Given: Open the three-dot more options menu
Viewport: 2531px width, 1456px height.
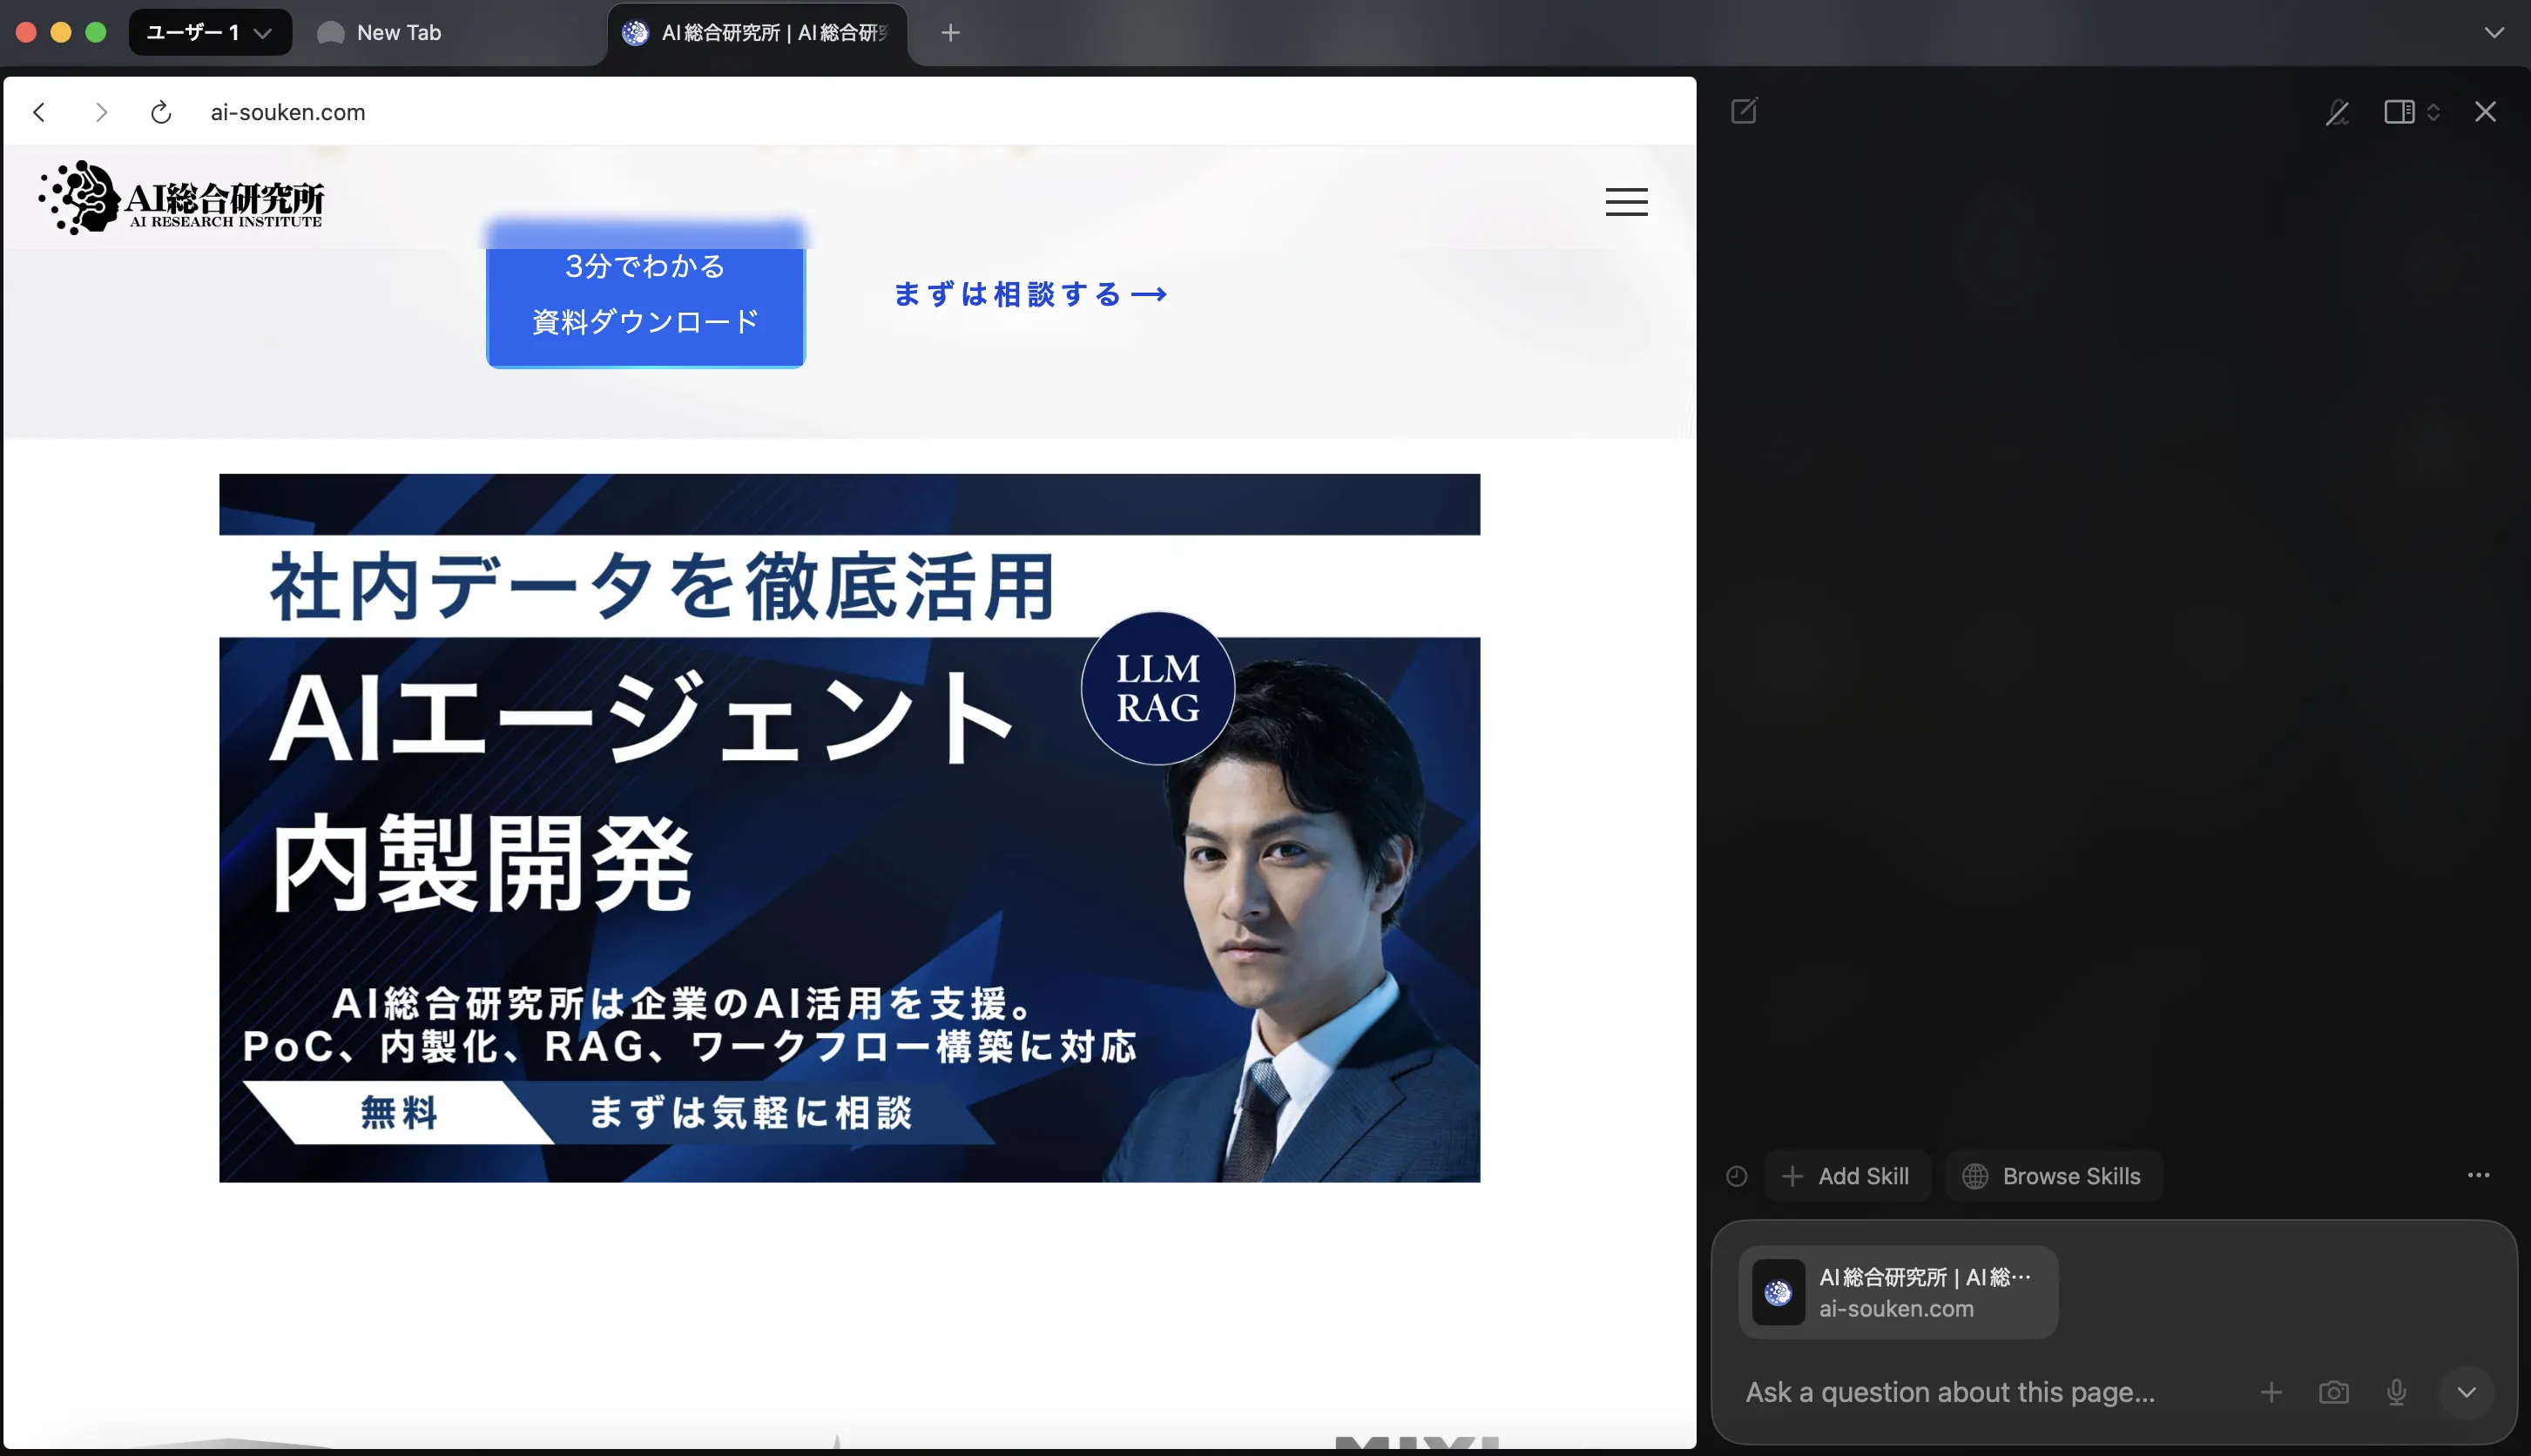Looking at the screenshot, I should click(2478, 1175).
